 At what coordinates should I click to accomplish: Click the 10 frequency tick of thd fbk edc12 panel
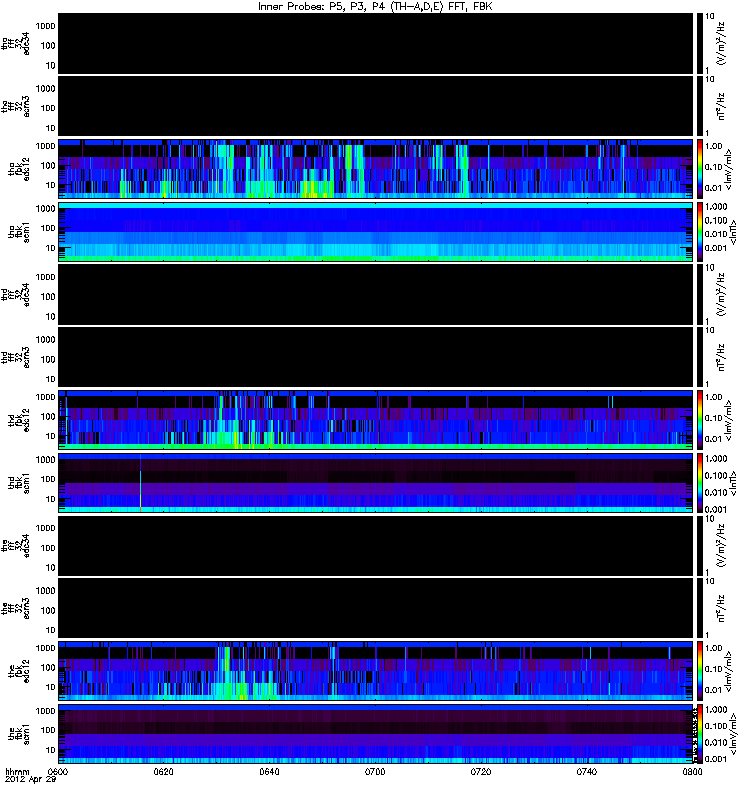[51, 436]
